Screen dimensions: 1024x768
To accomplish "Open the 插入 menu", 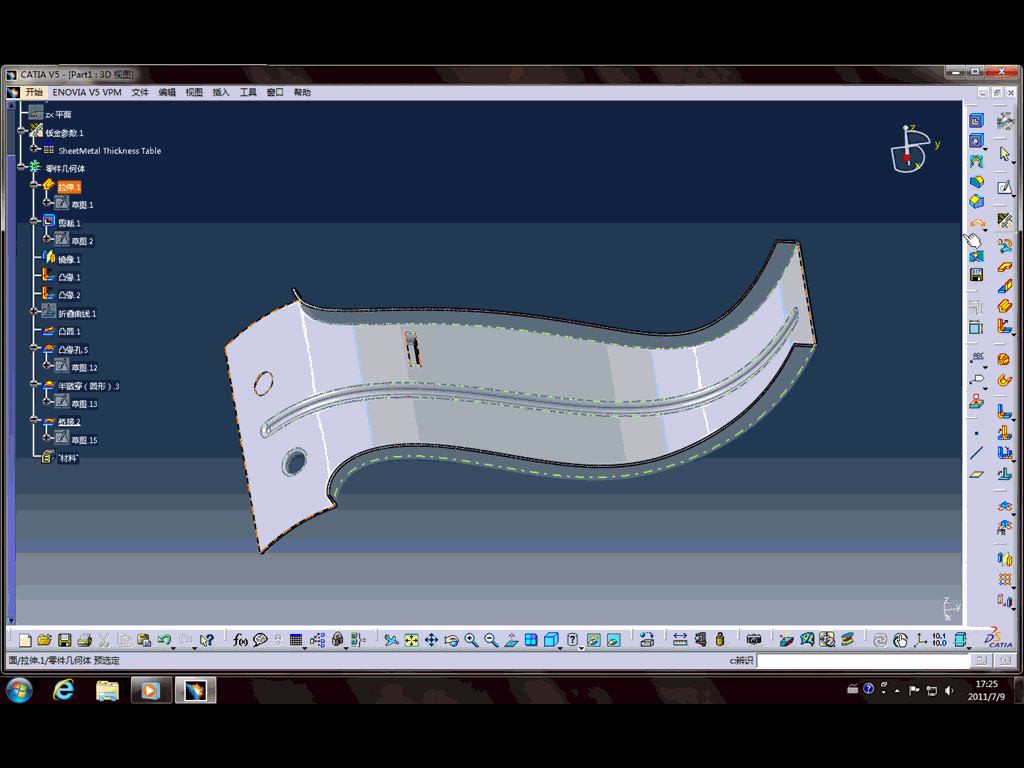I will tap(221, 93).
